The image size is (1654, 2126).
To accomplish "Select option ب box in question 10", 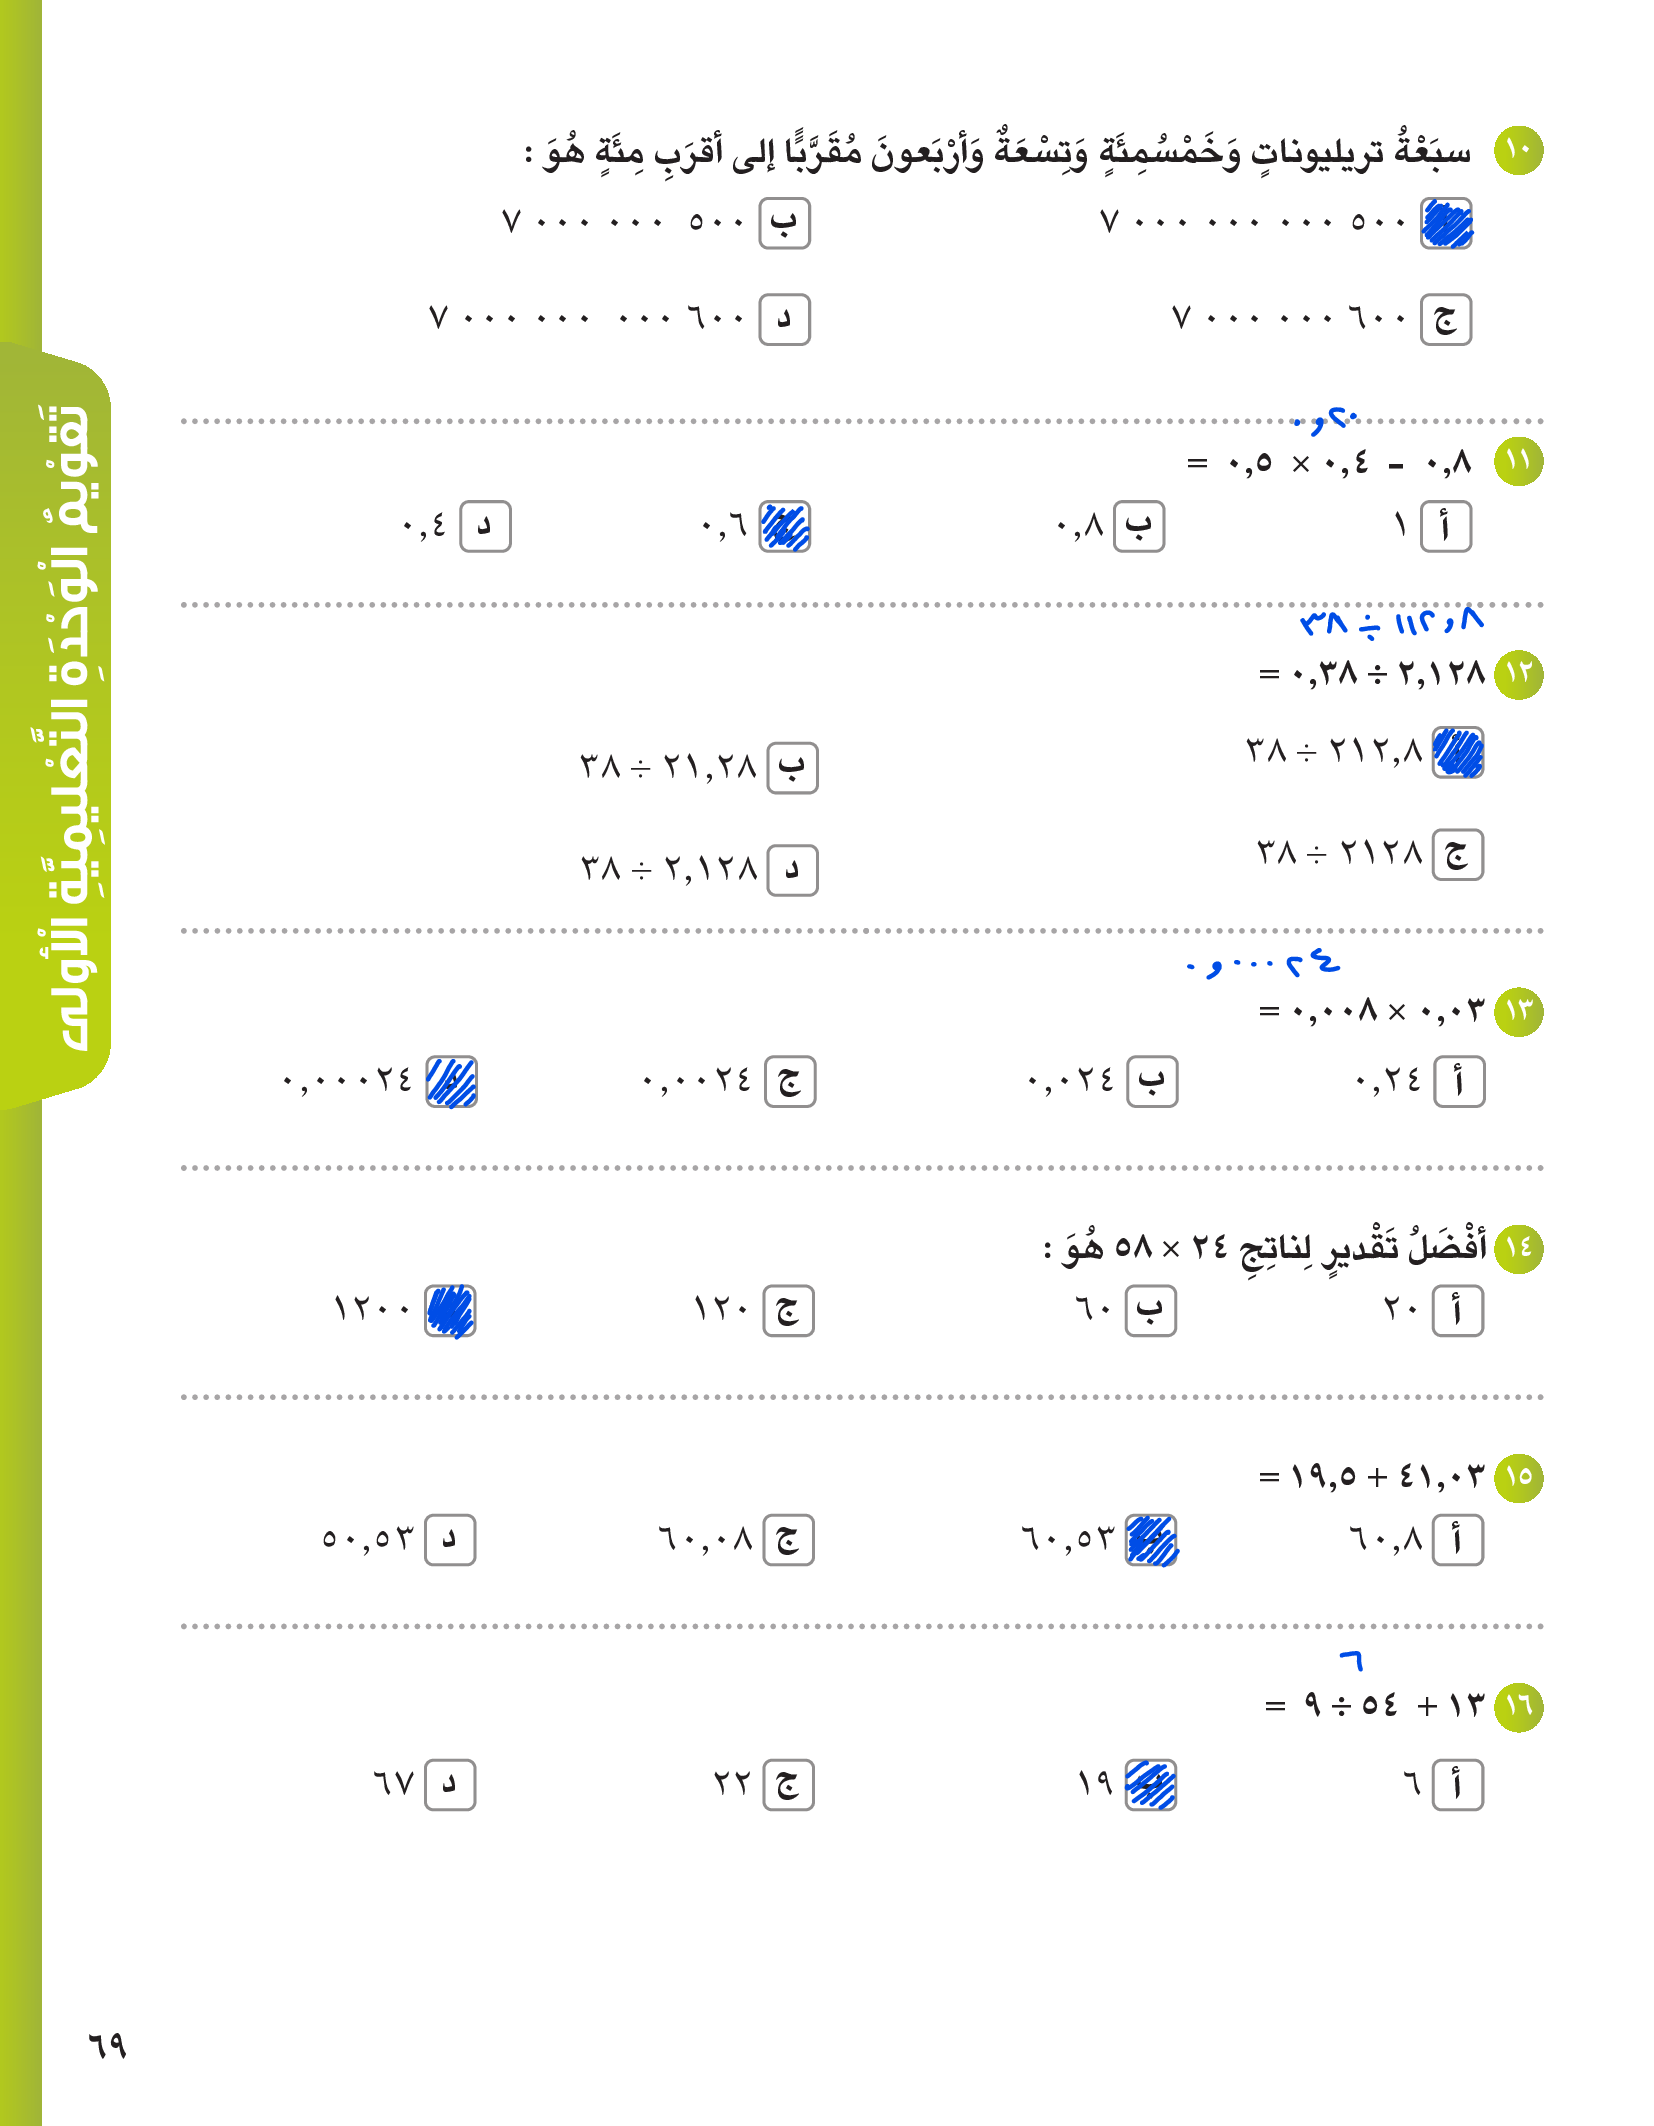I will tap(784, 223).
